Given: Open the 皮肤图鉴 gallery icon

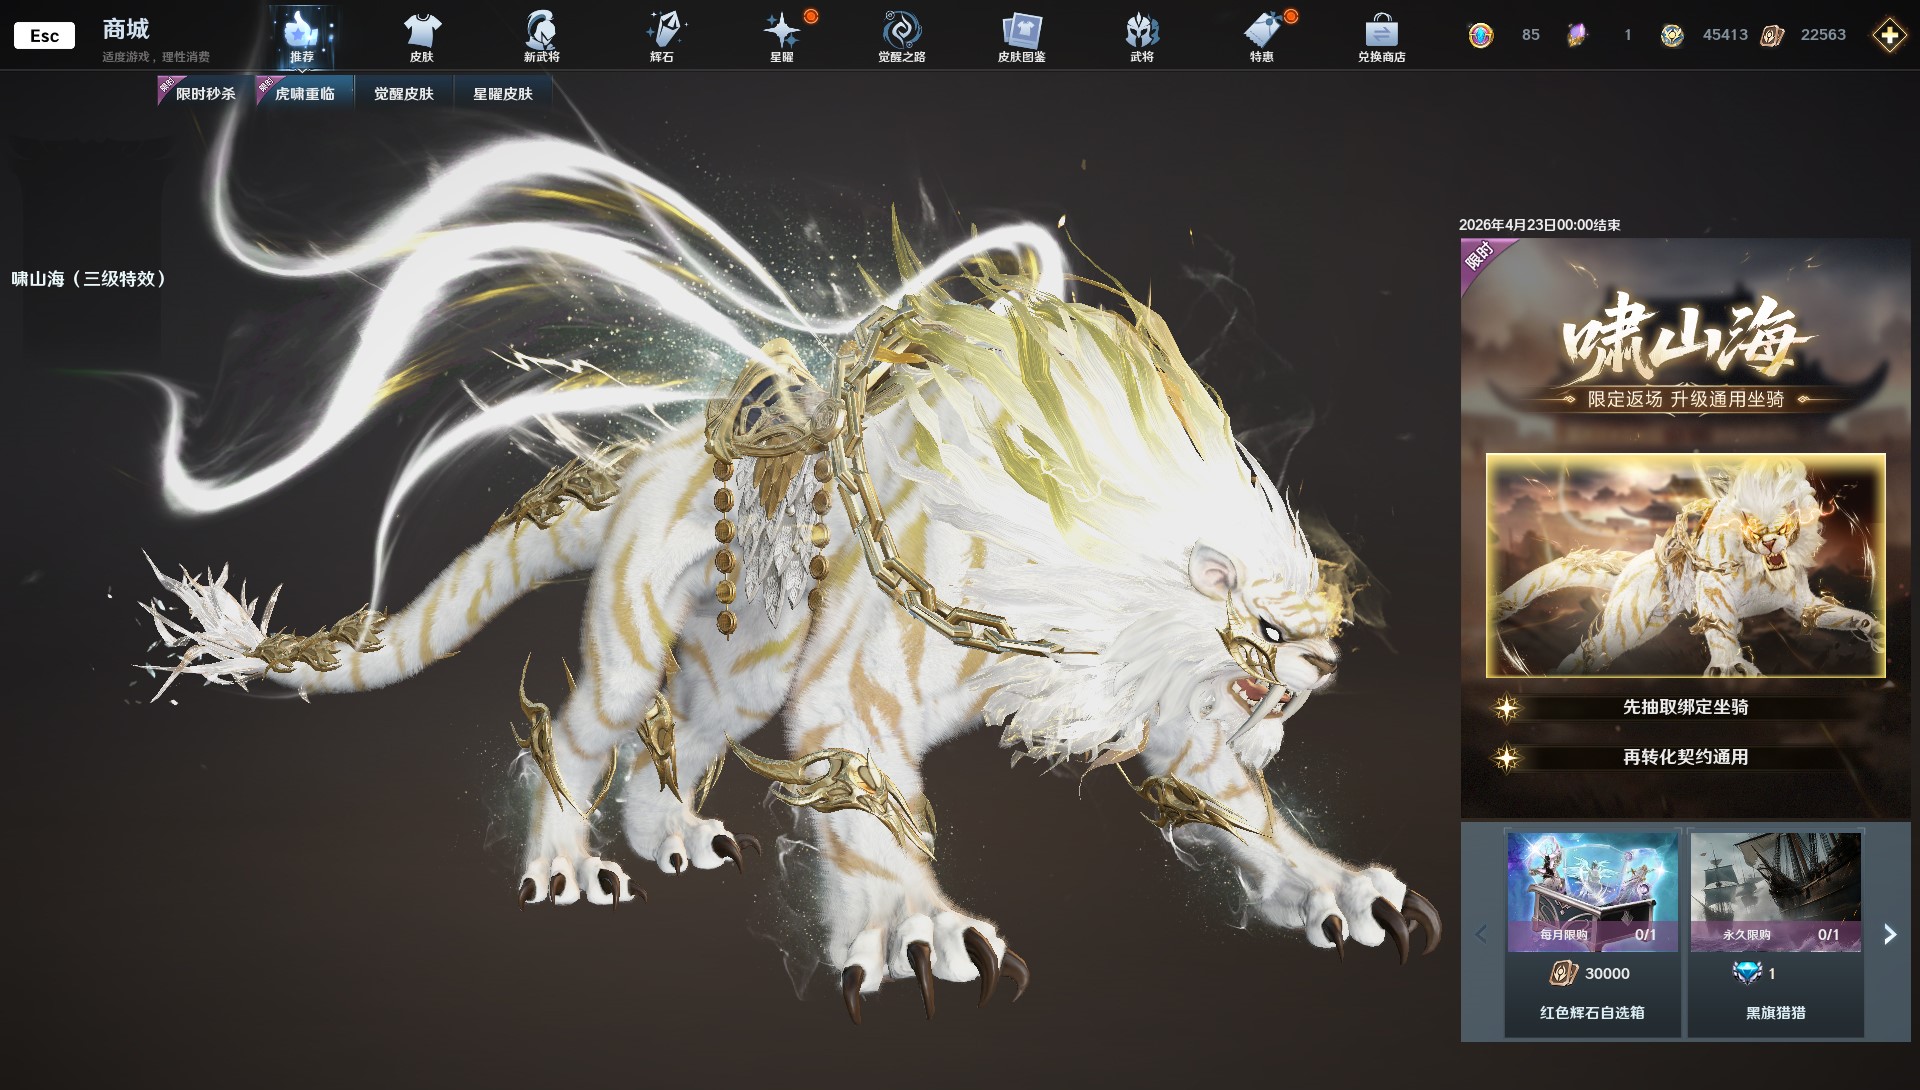Looking at the screenshot, I should coord(1021,37).
